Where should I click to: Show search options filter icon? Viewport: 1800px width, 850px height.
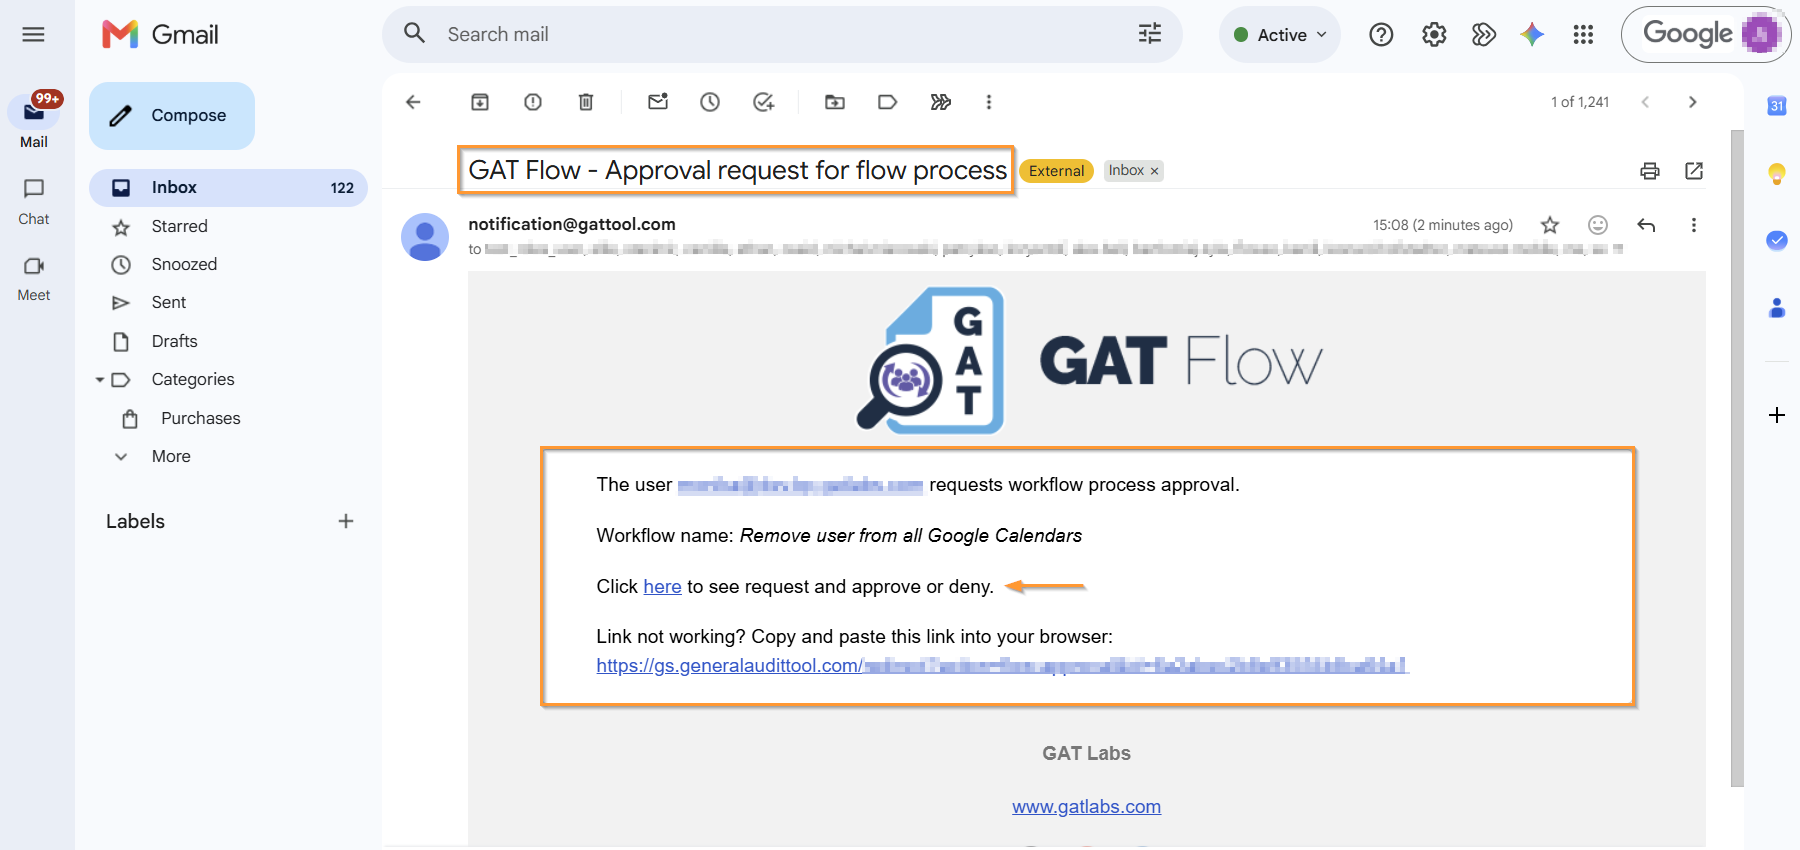click(x=1150, y=34)
